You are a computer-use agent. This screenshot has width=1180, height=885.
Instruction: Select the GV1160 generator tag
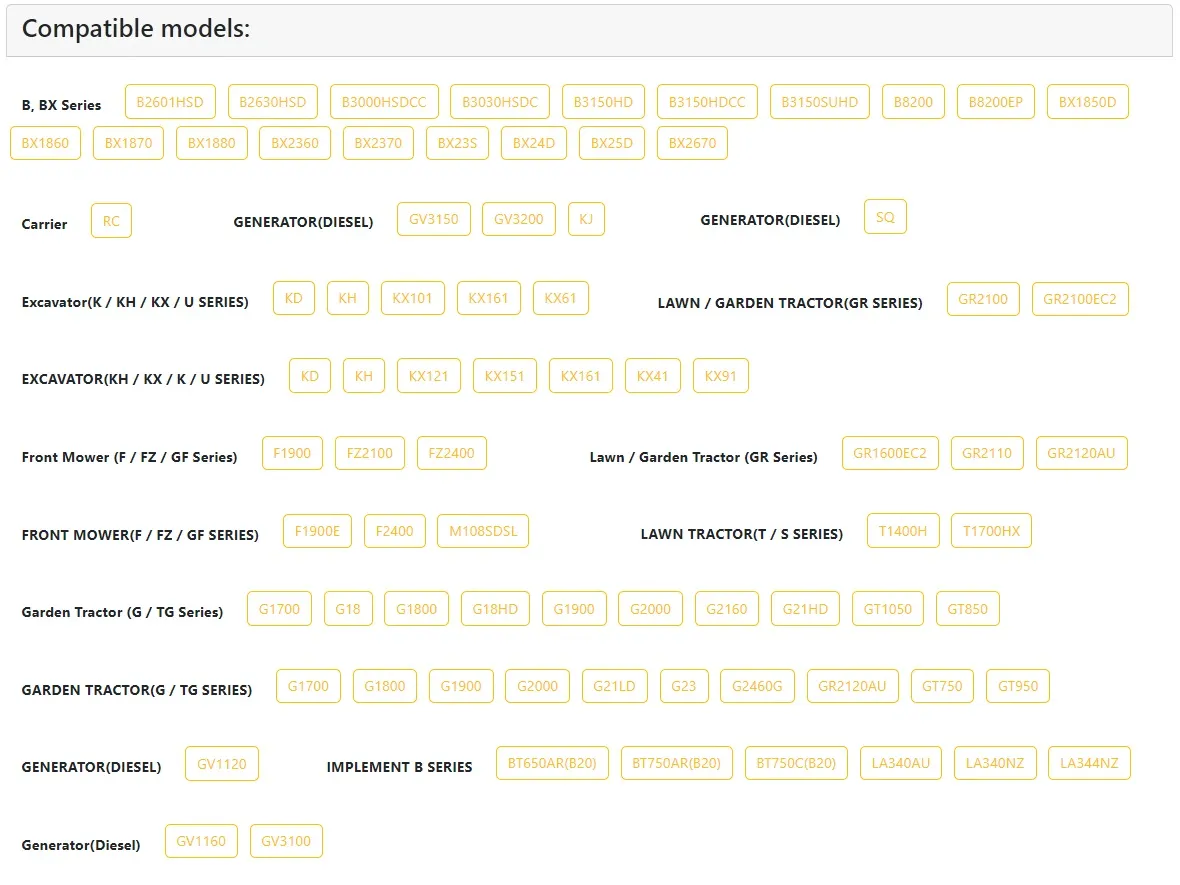(x=201, y=841)
